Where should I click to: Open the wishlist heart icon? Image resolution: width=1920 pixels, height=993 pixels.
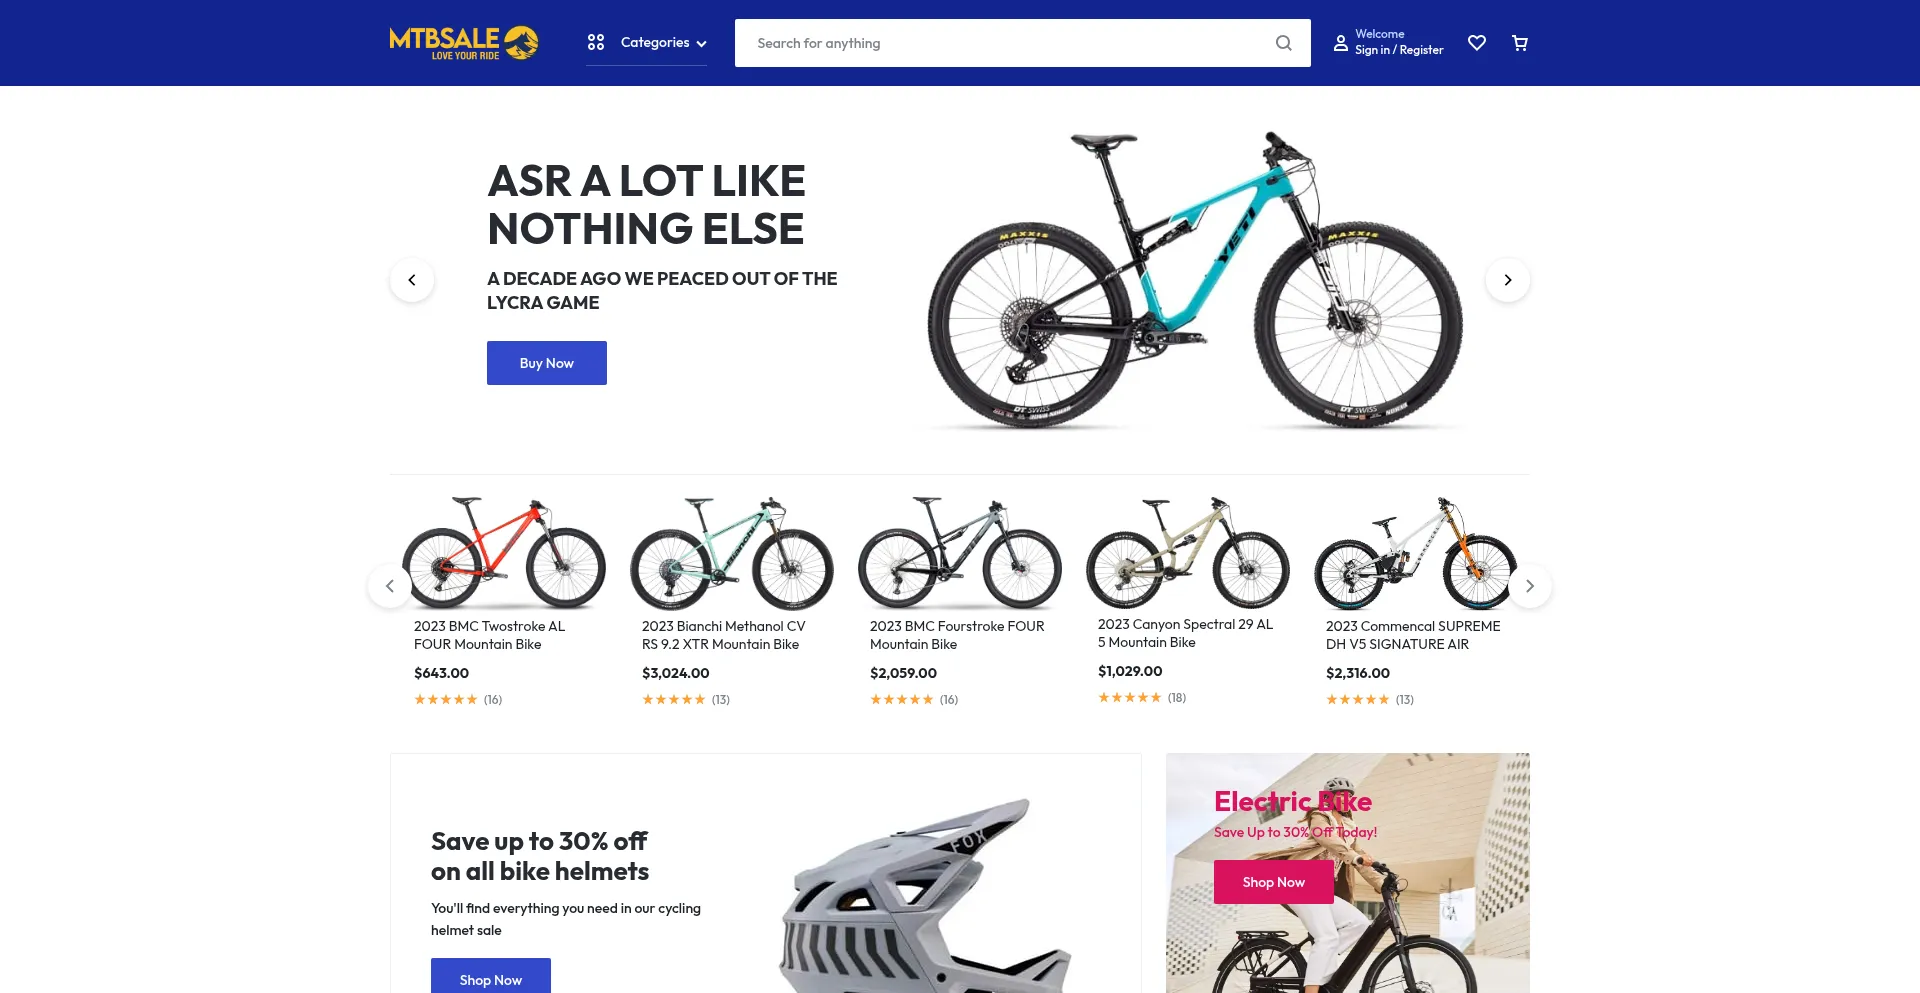(x=1476, y=43)
